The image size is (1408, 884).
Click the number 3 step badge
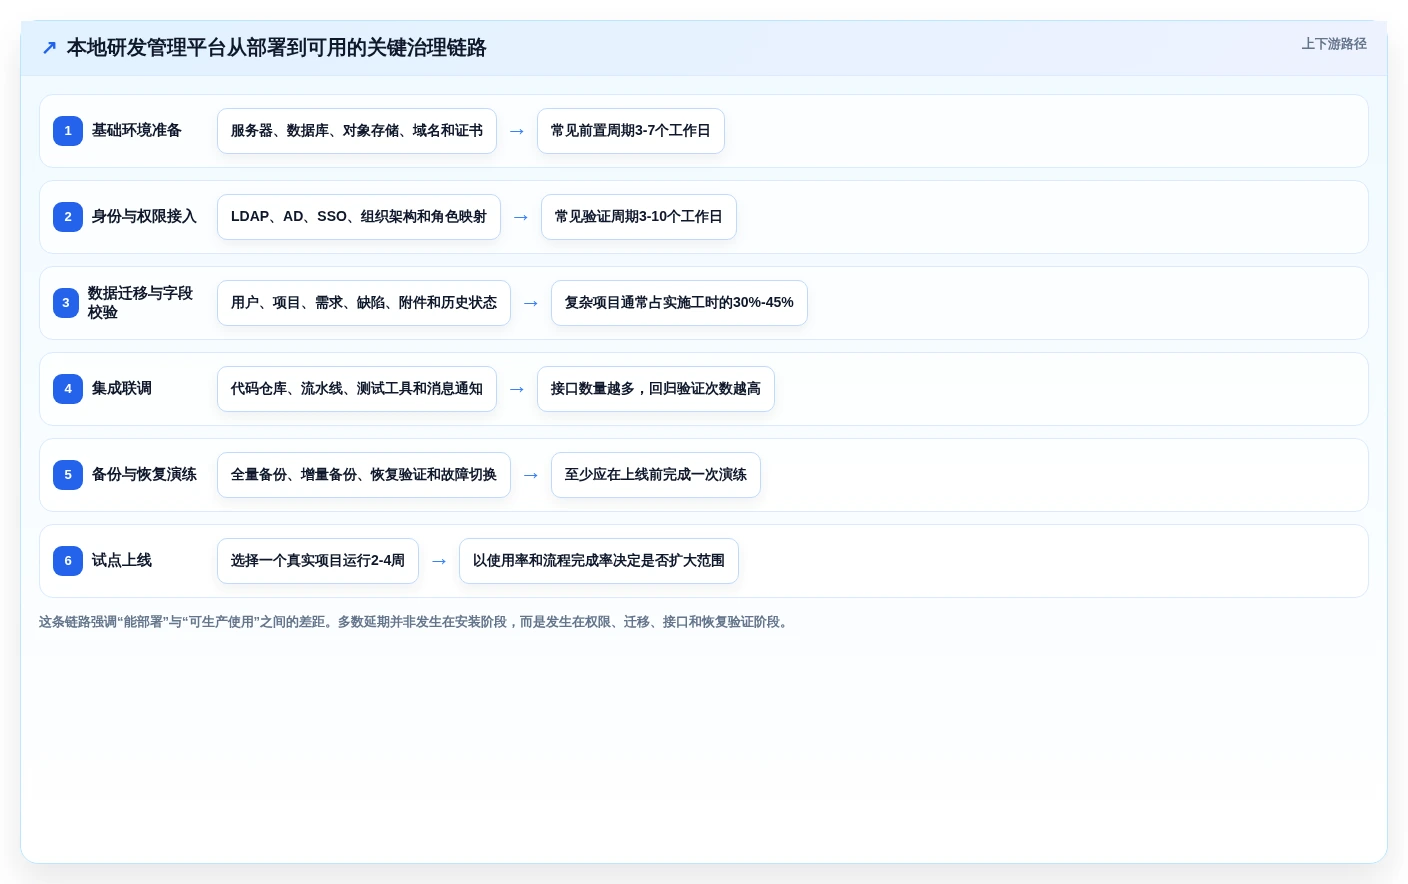pos(66,303)
